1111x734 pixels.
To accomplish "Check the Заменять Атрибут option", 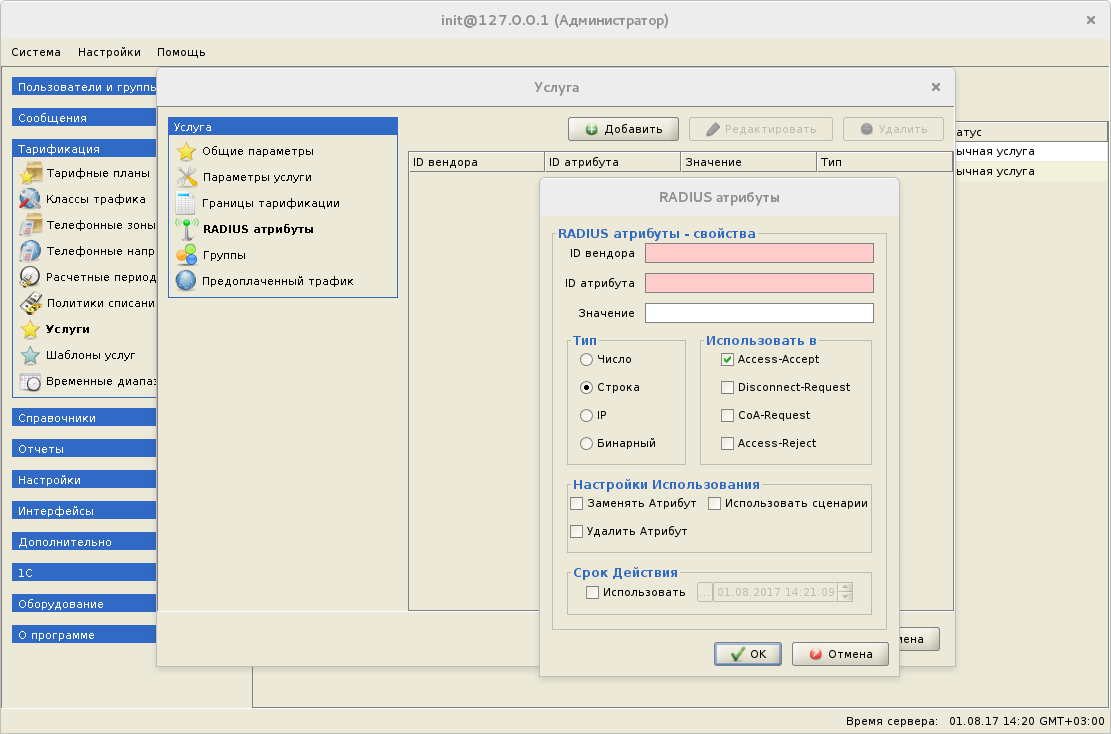I will 576,503.
